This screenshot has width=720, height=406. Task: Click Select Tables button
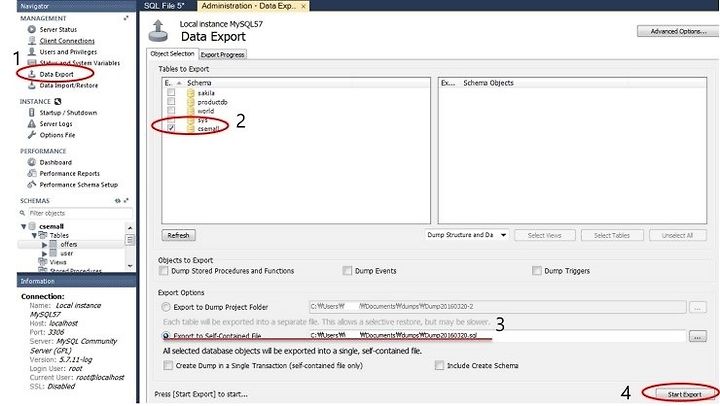pos(612,235)
